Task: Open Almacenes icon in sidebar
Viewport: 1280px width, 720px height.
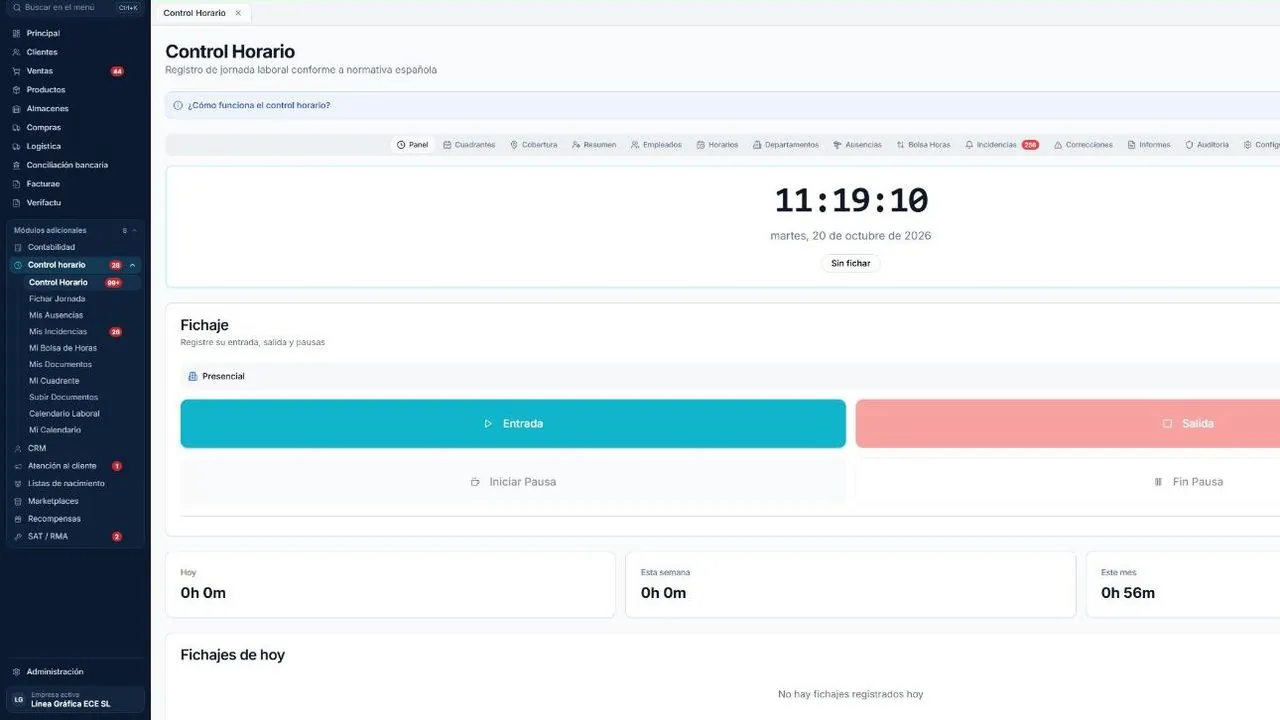Action: pos(16,109)
